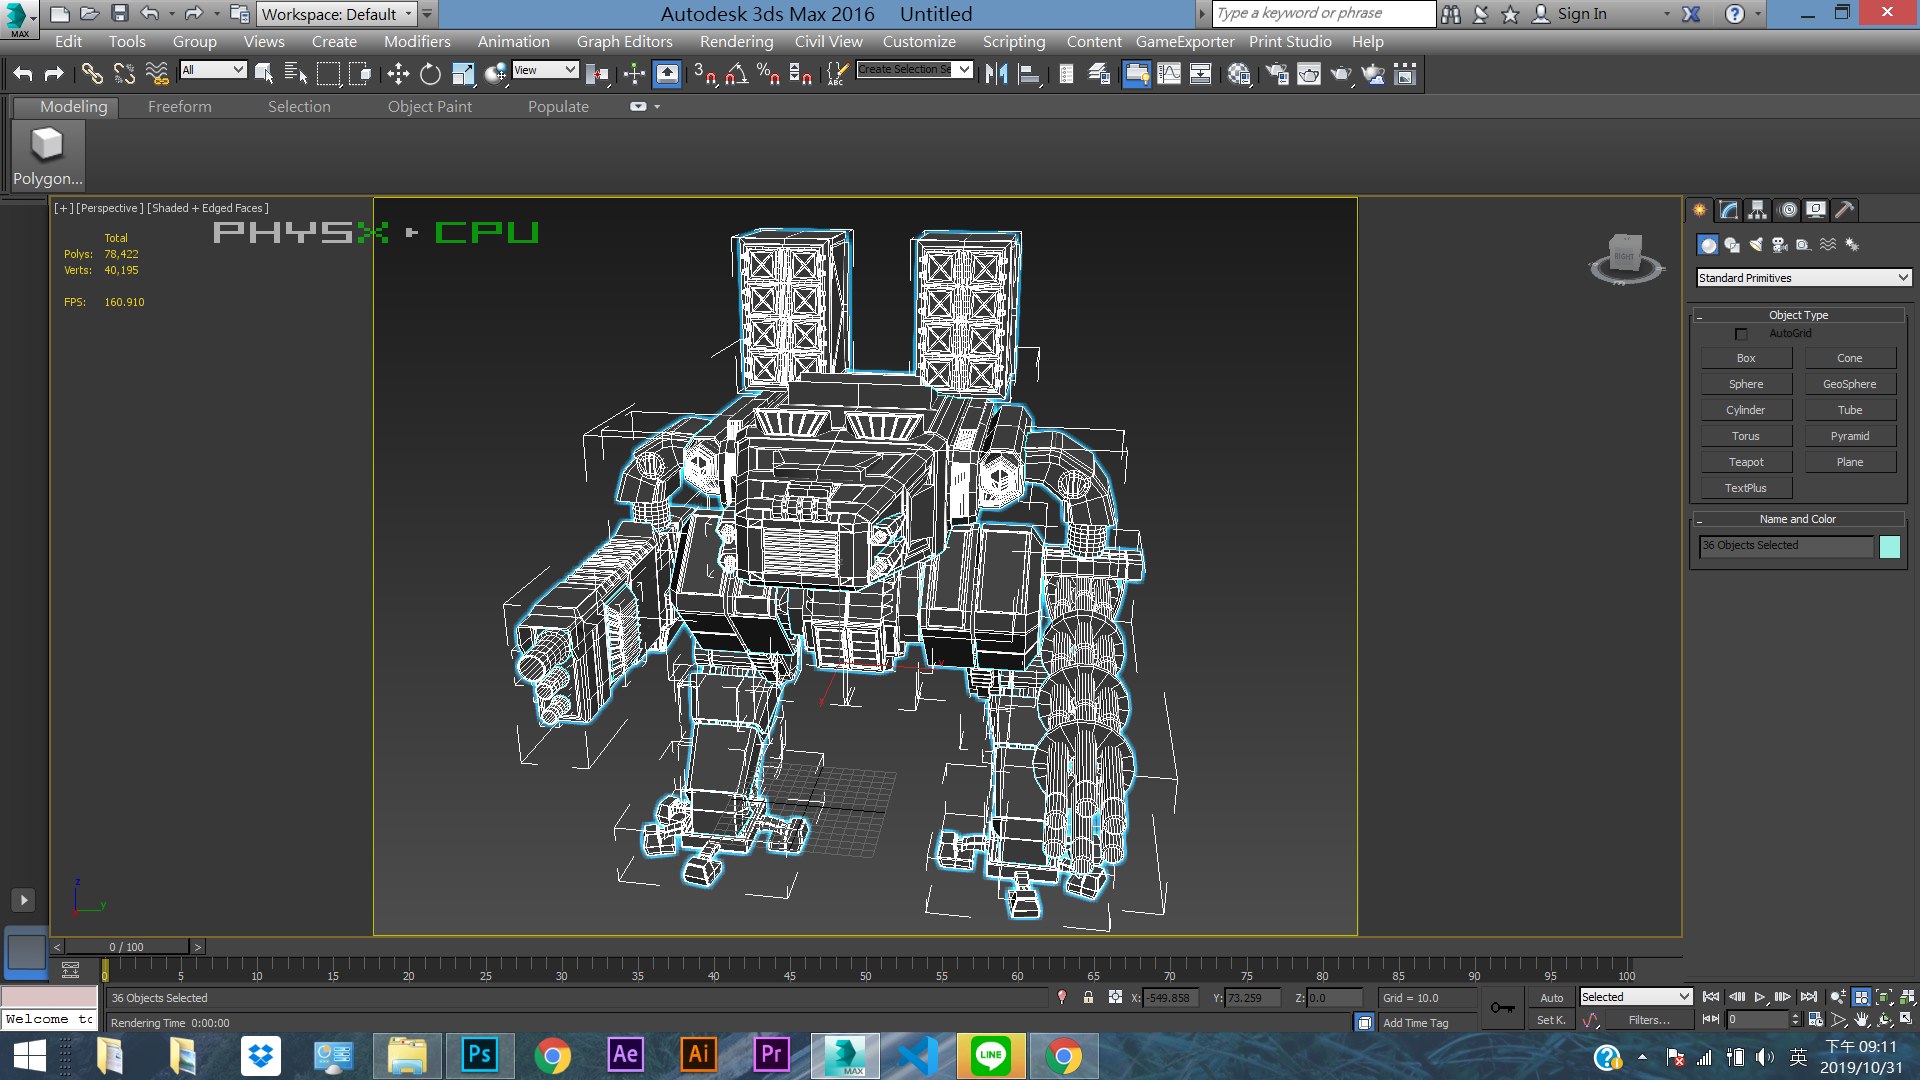Open the Rendering menu

point(736,42)
